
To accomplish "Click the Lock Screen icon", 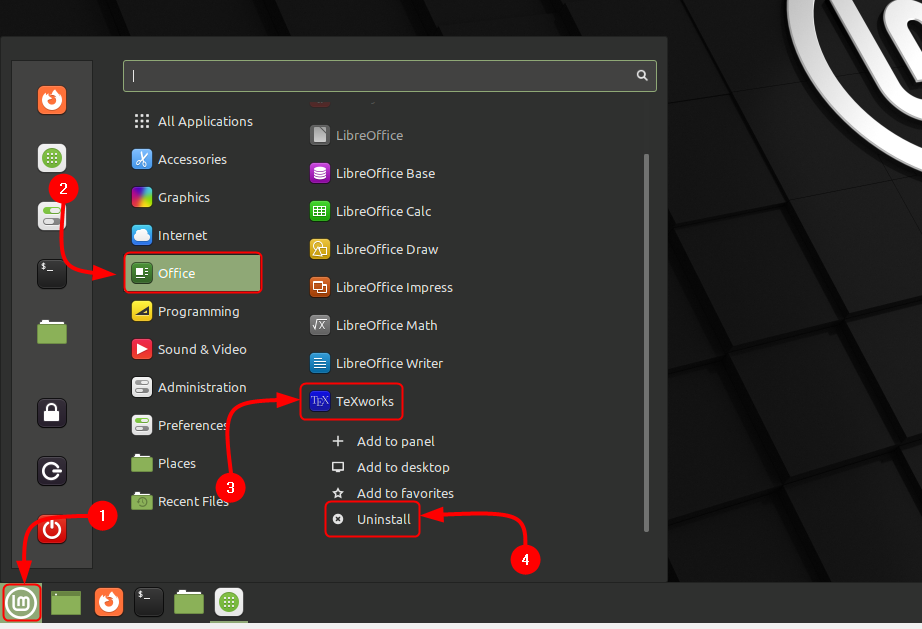I will [x=52, y=413].
